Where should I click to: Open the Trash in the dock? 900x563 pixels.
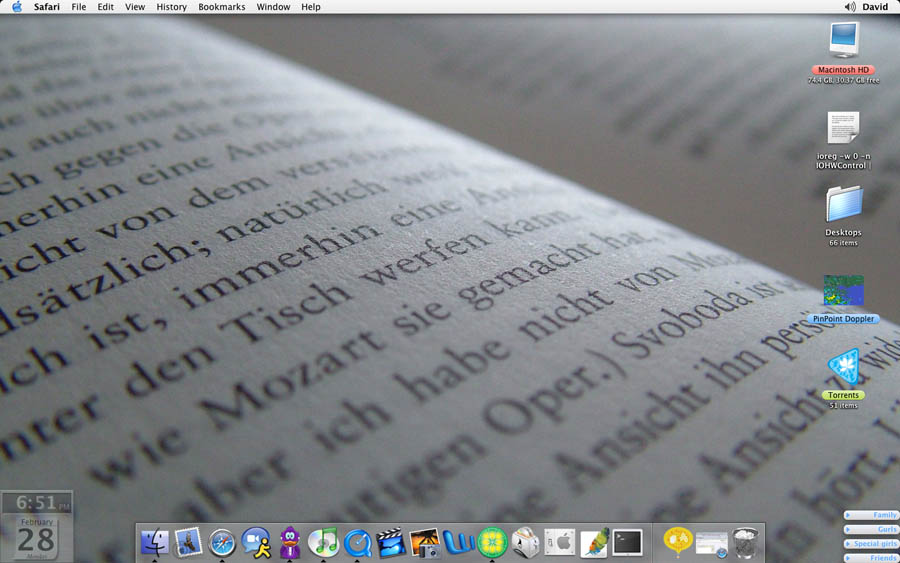coord(745,542)
